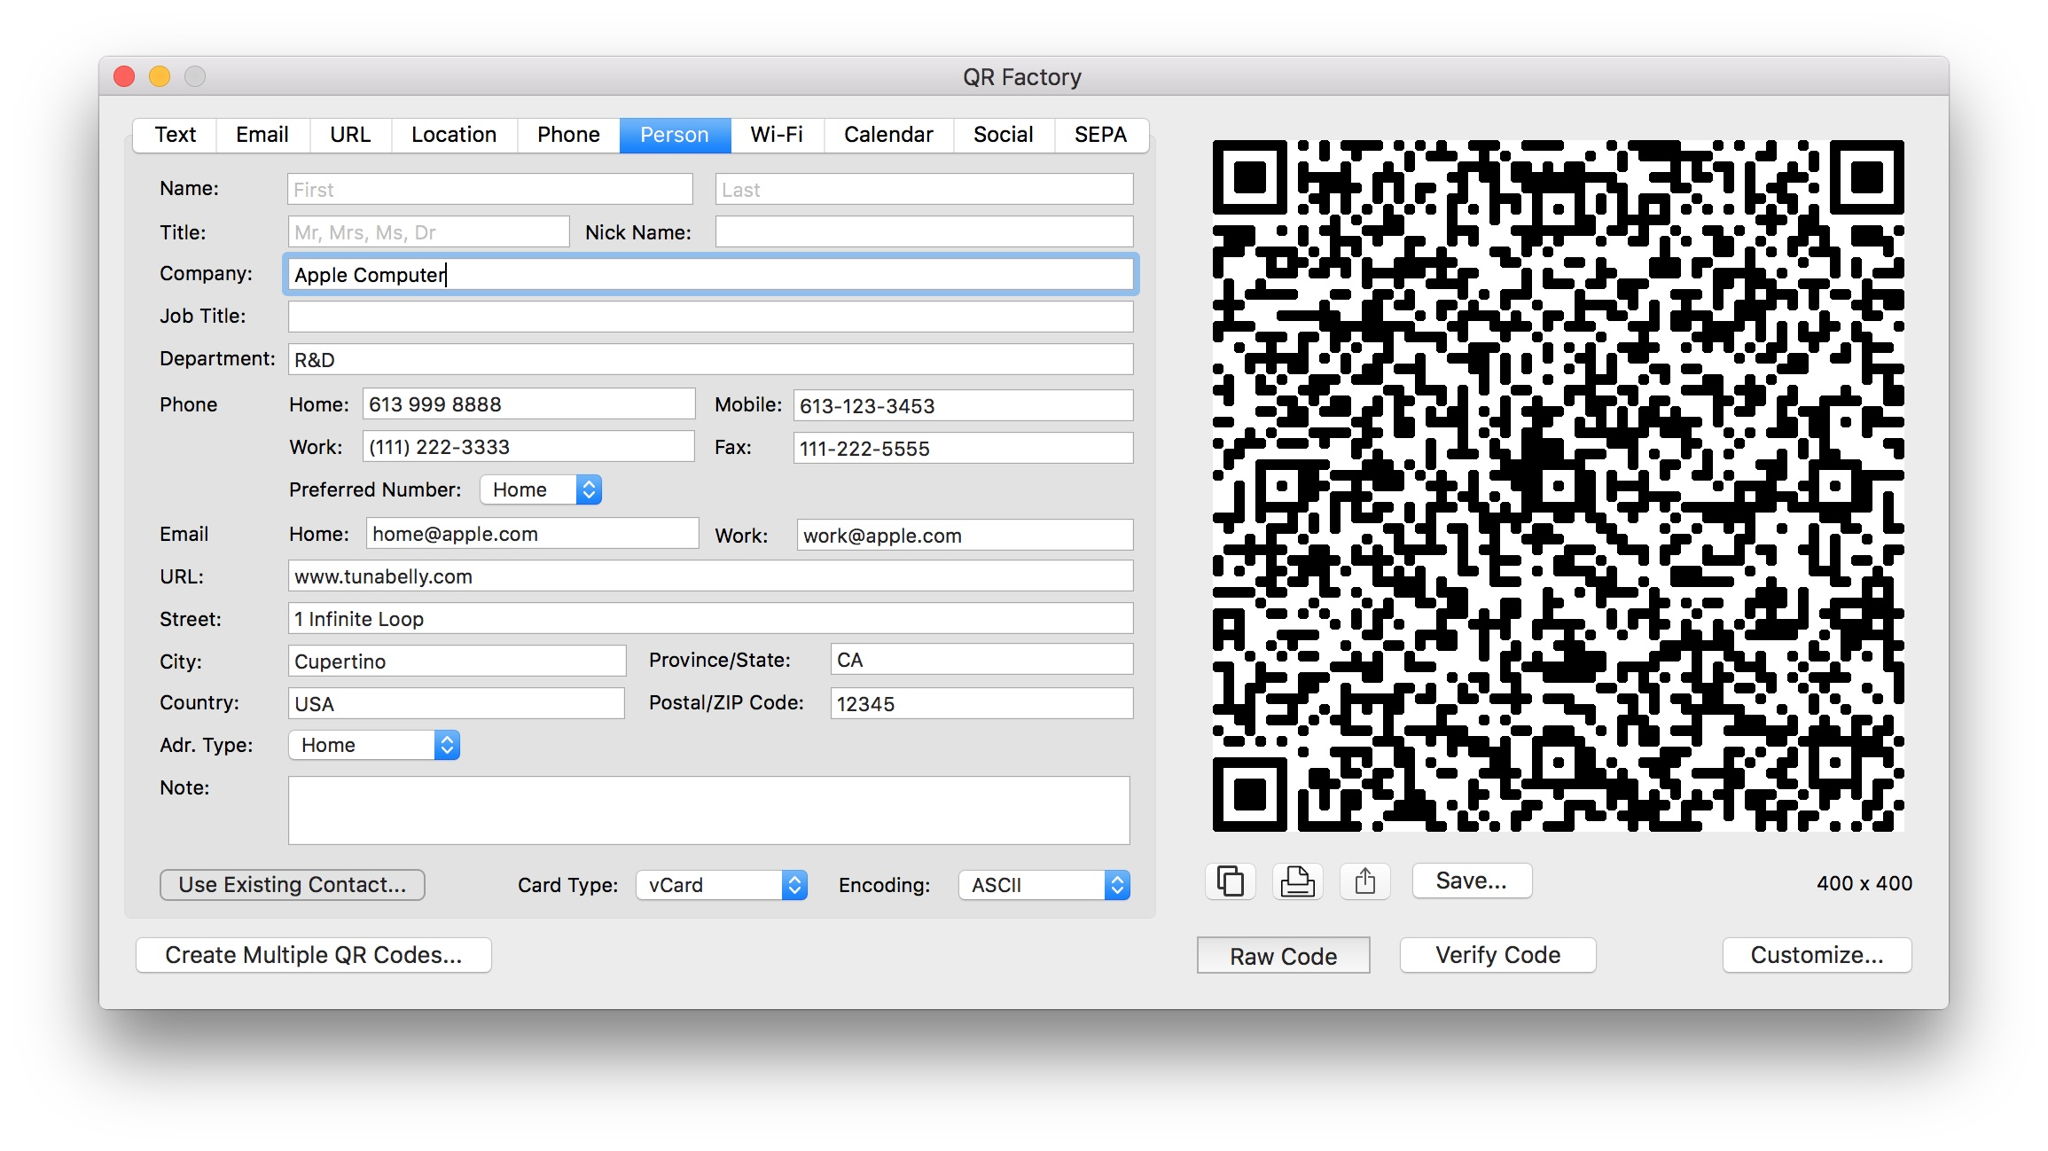Switch to the Text tab
This screenshot has height=1151, width=2048.
[x=175, y=135]
